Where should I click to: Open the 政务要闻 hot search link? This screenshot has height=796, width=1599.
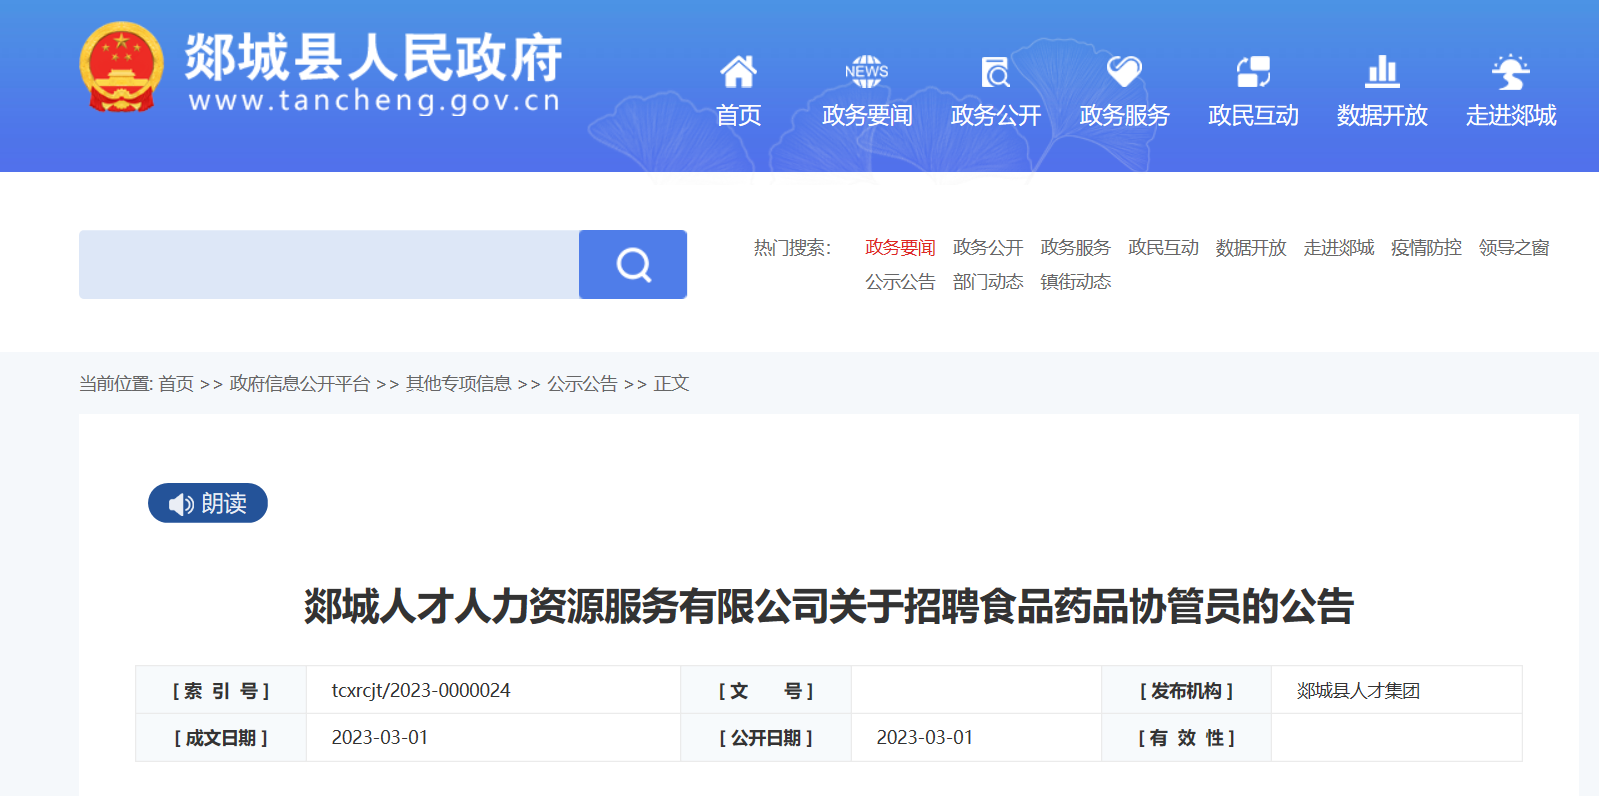(900, 247)
